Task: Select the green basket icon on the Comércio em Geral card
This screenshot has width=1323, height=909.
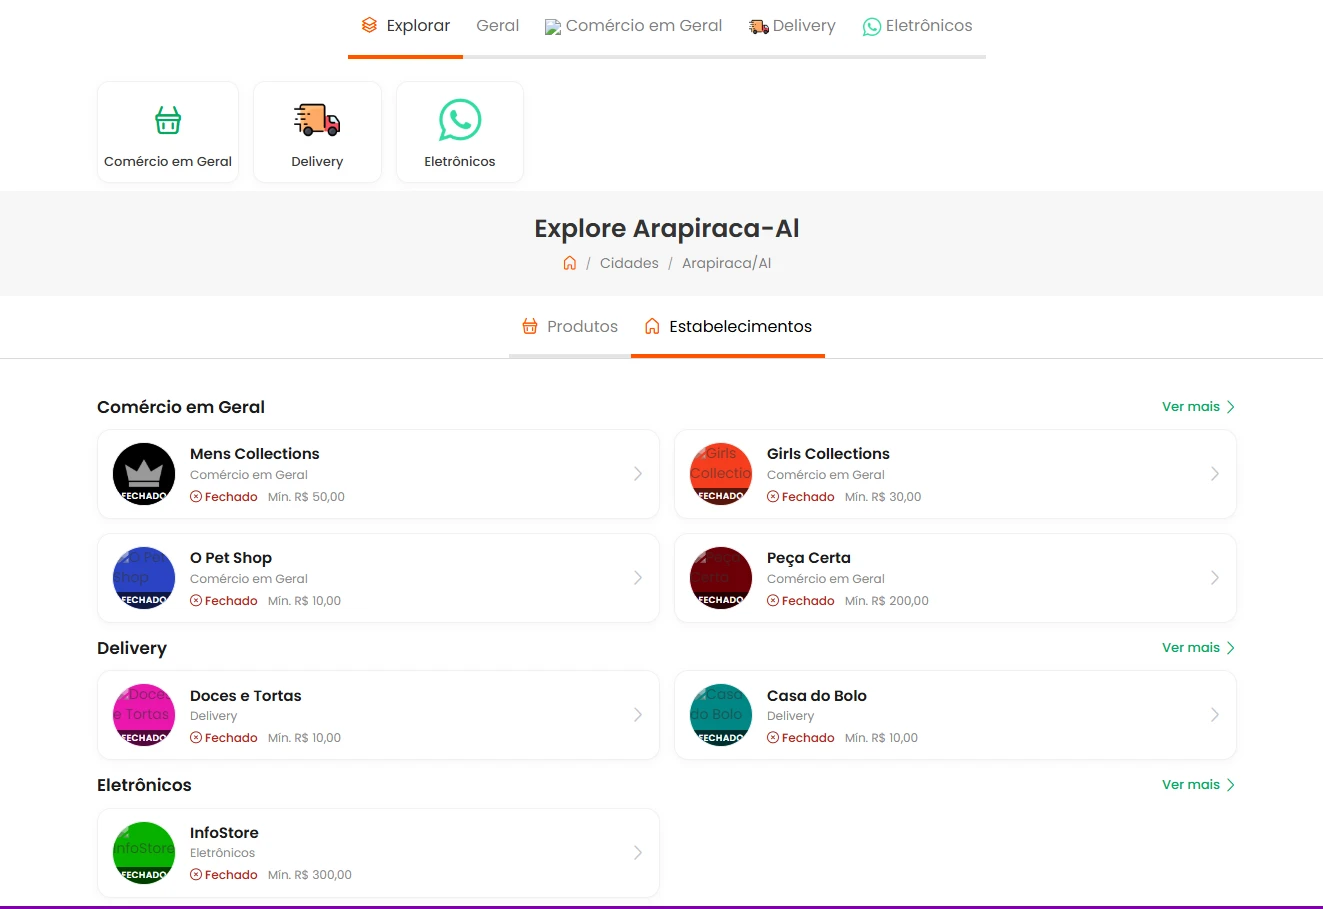Action: [168, 120]
